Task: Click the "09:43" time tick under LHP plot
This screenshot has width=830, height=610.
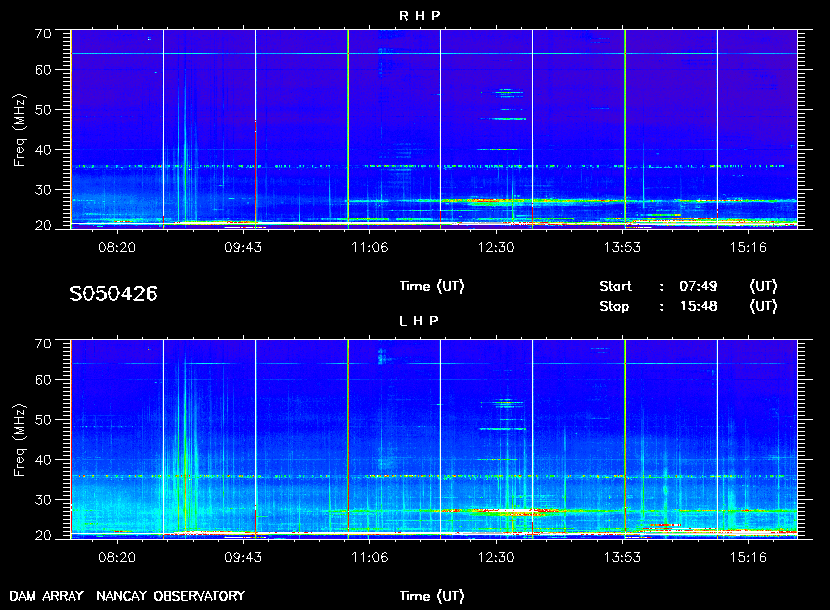Action: click(x=243, y=558)
